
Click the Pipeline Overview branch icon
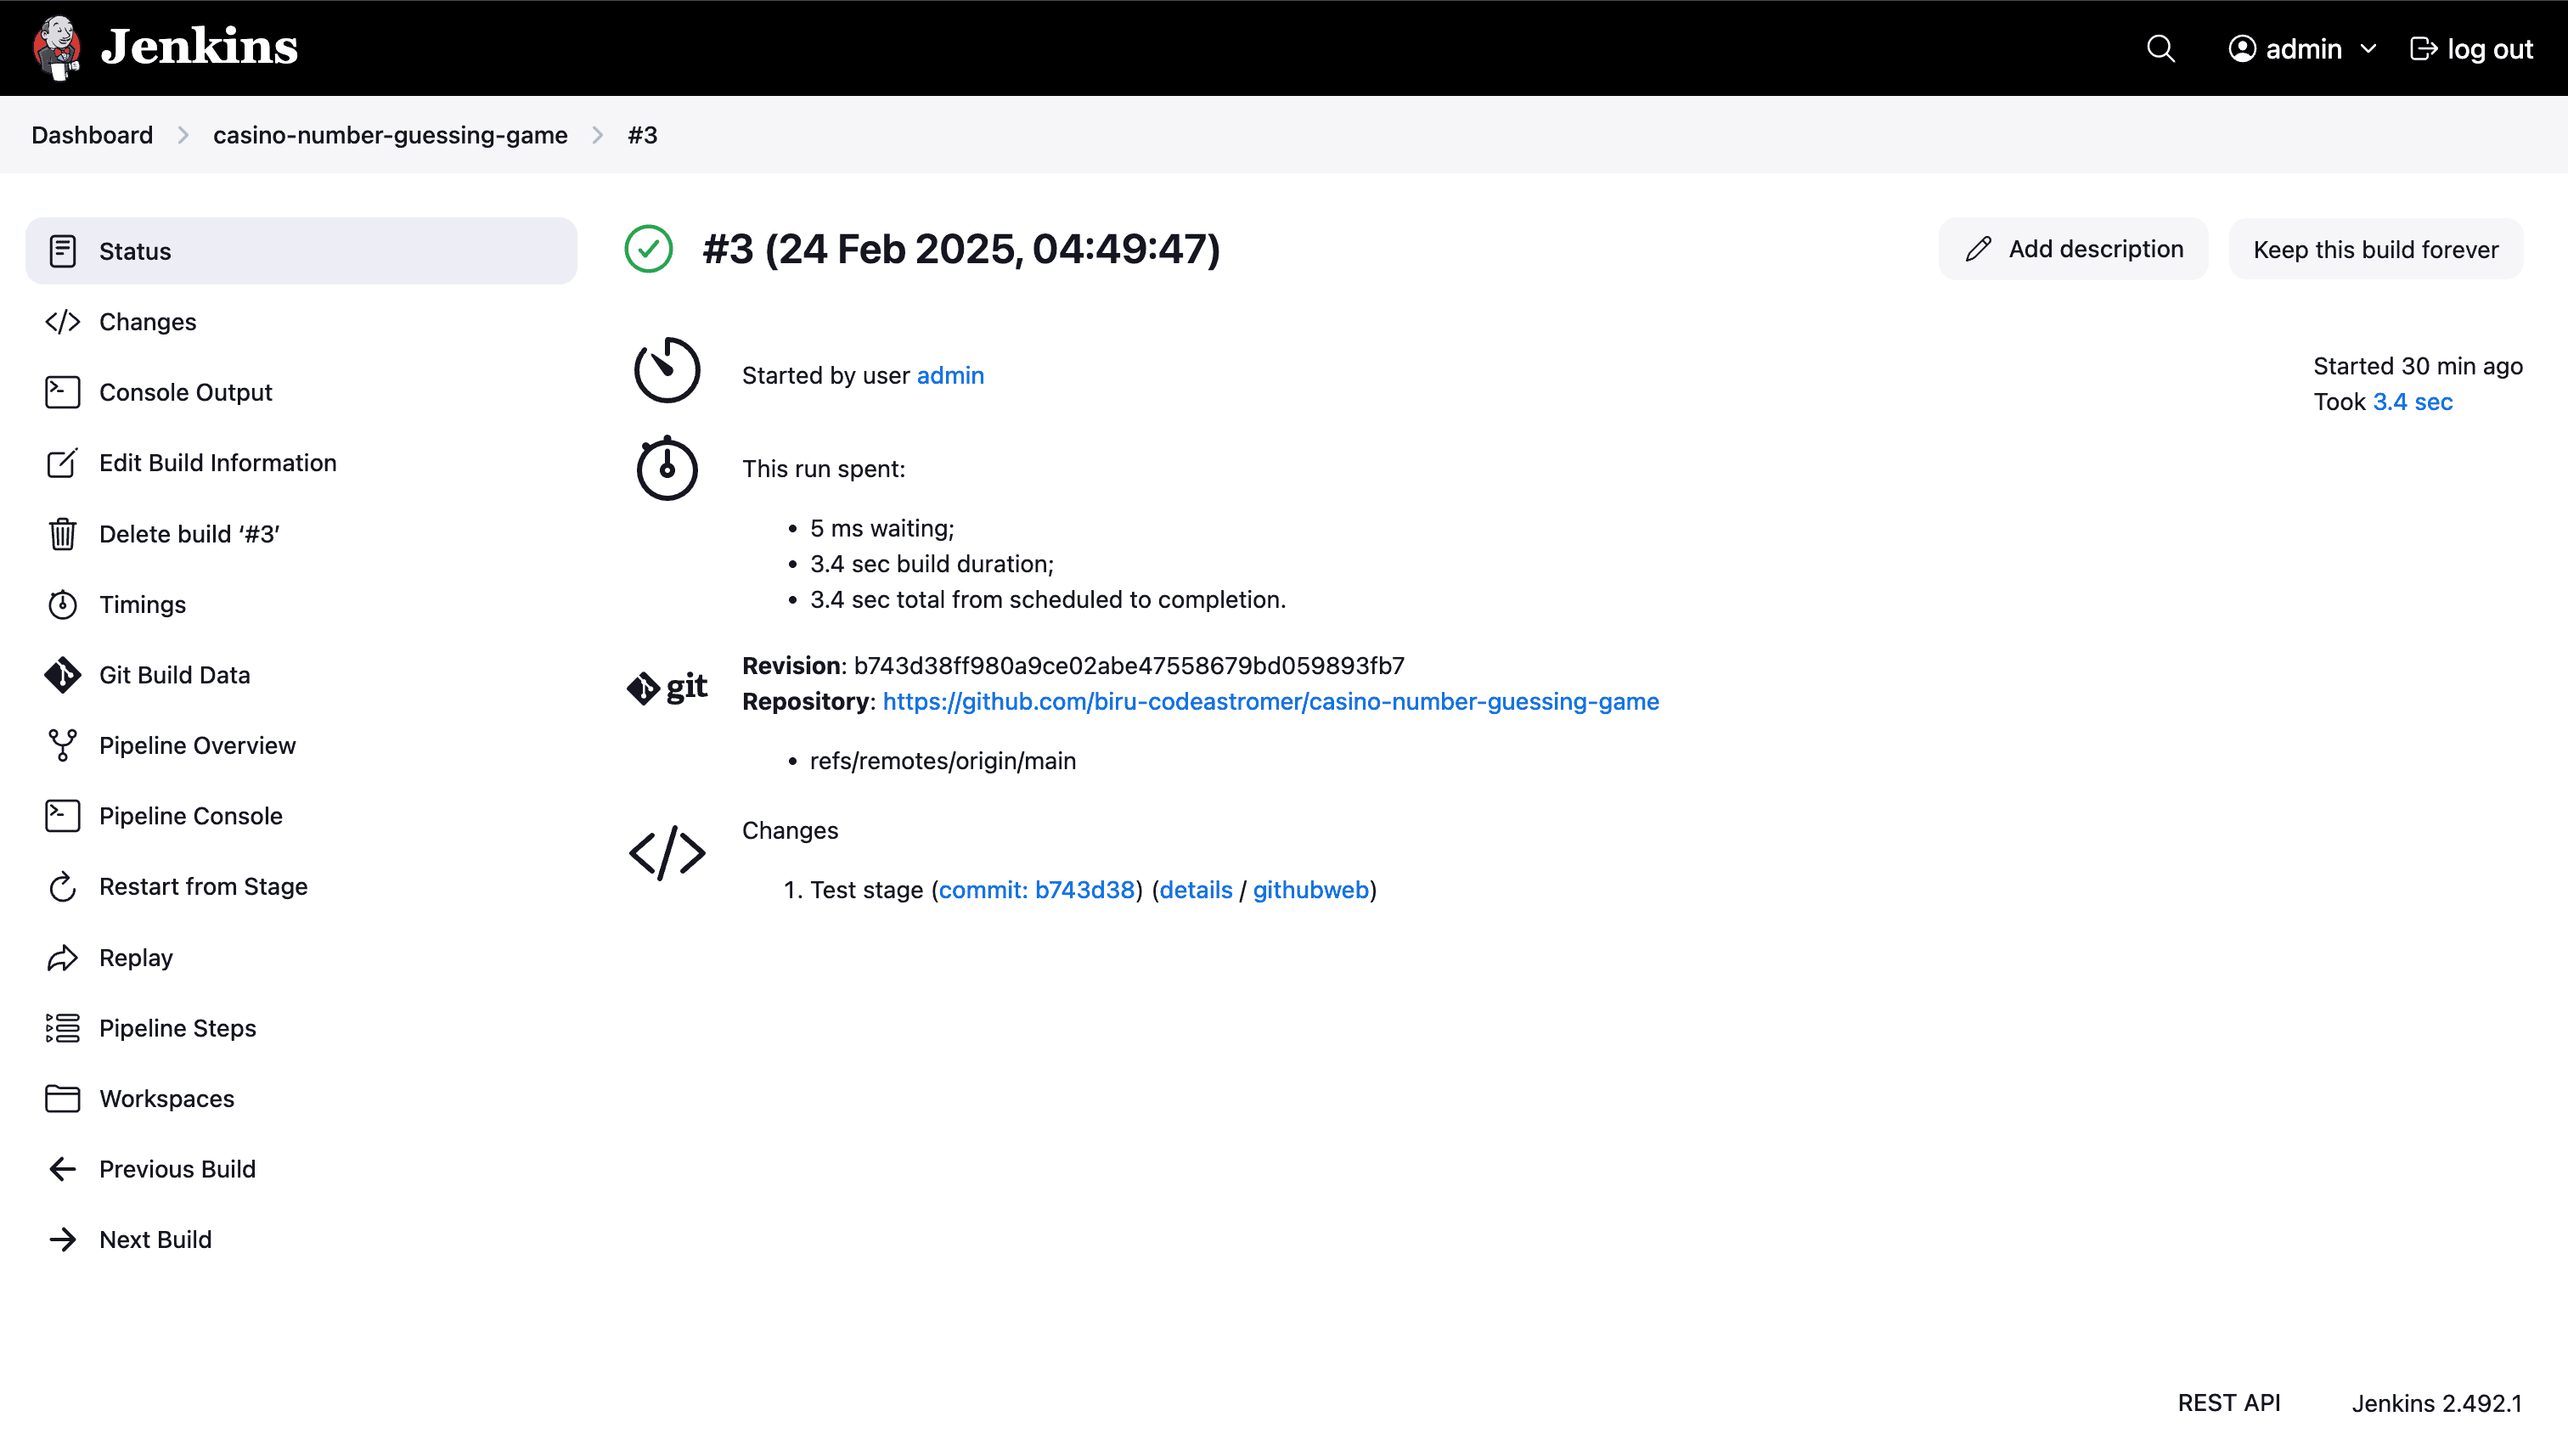pyautogui.click(x=62, y=745)
